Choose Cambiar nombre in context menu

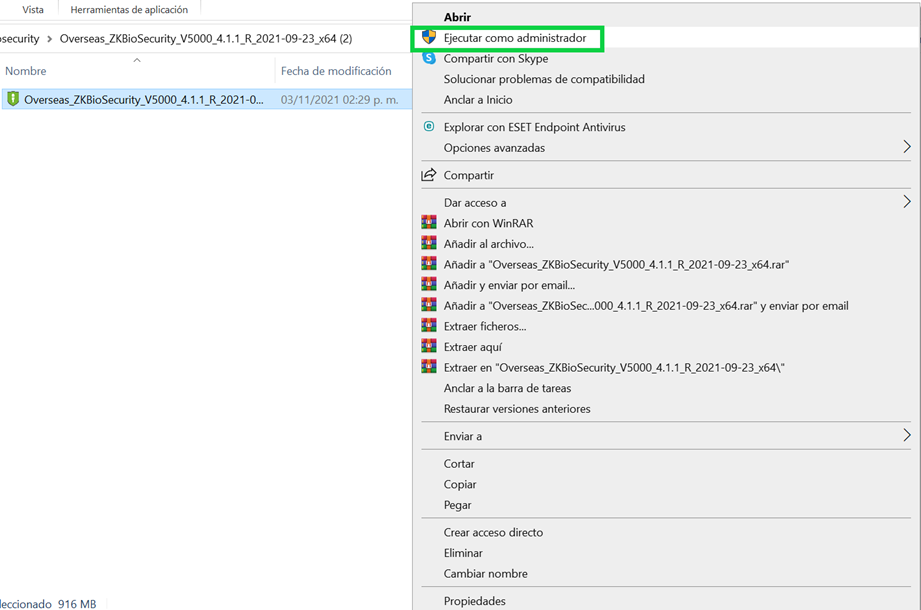click(486, 574)
